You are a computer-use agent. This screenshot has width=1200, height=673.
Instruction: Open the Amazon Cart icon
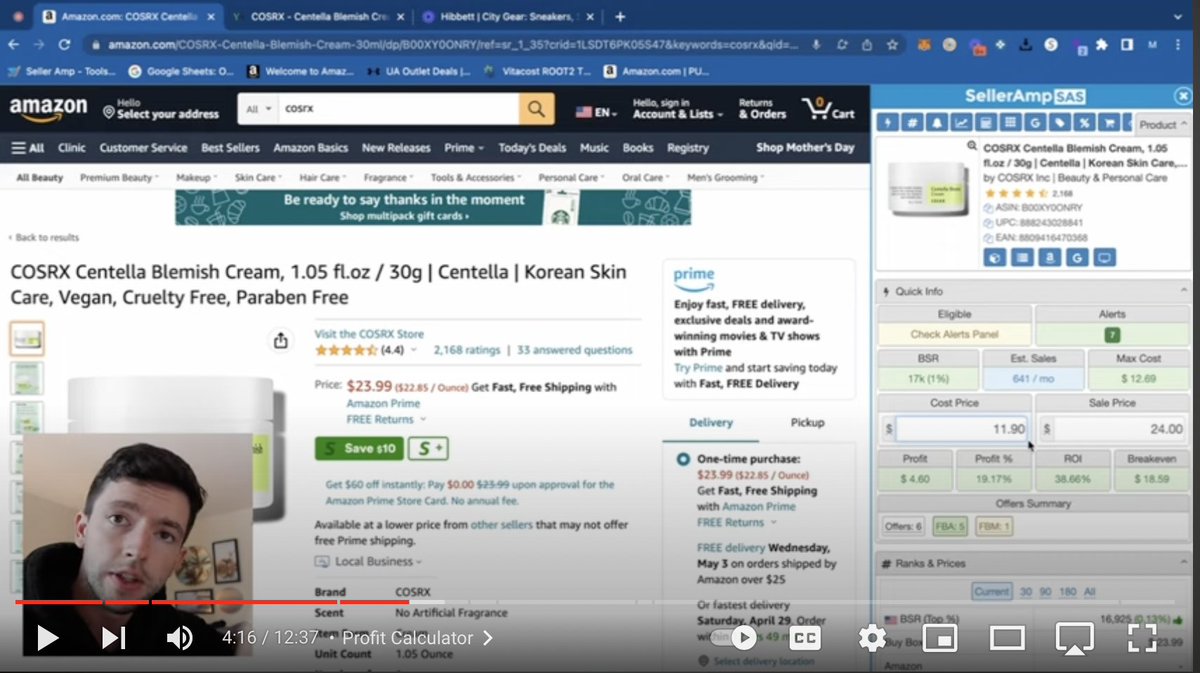point(828,109)
